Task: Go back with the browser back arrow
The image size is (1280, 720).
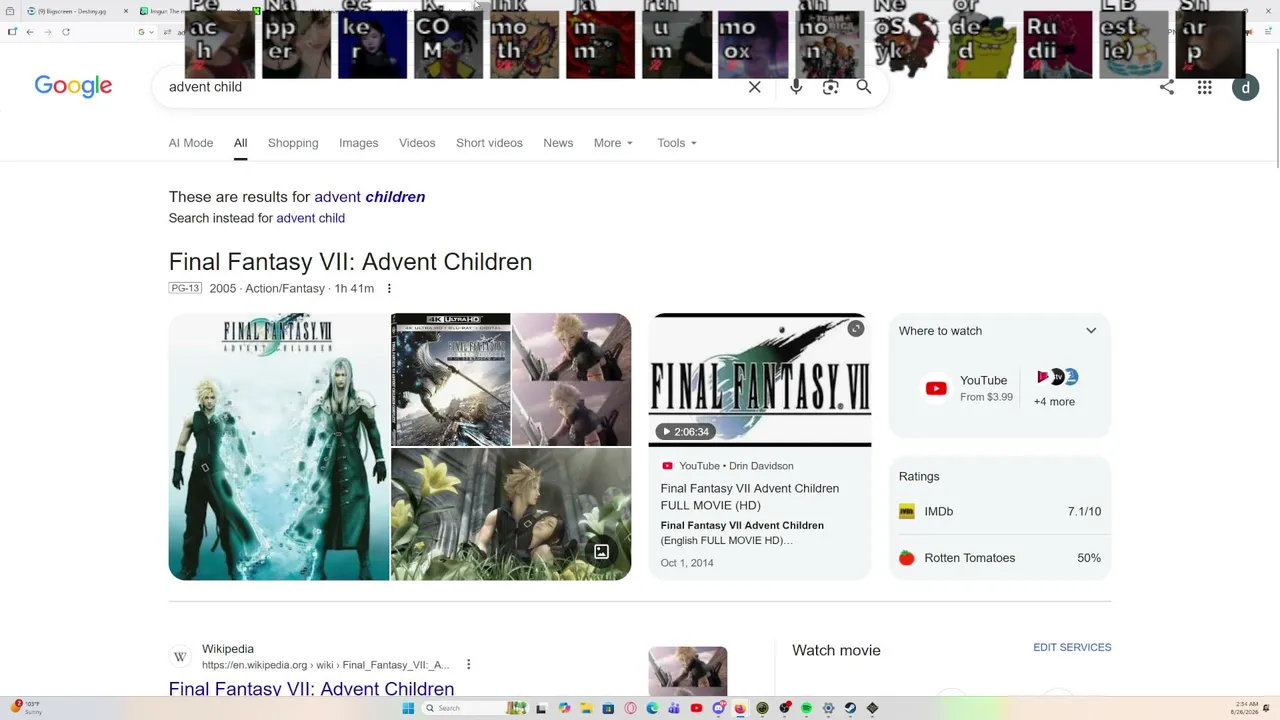Action: pyautogui.click(x=30, y=32)
